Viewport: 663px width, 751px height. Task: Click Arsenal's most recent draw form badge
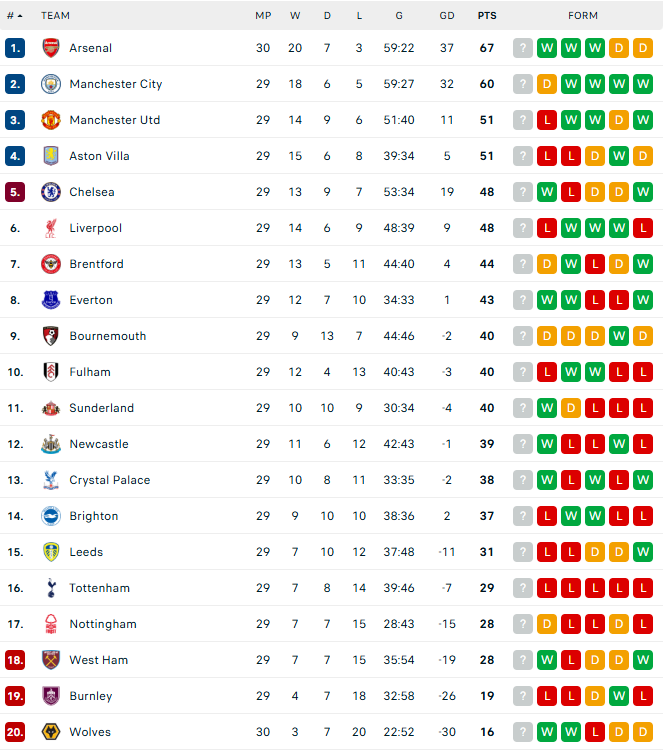[619, 48]
